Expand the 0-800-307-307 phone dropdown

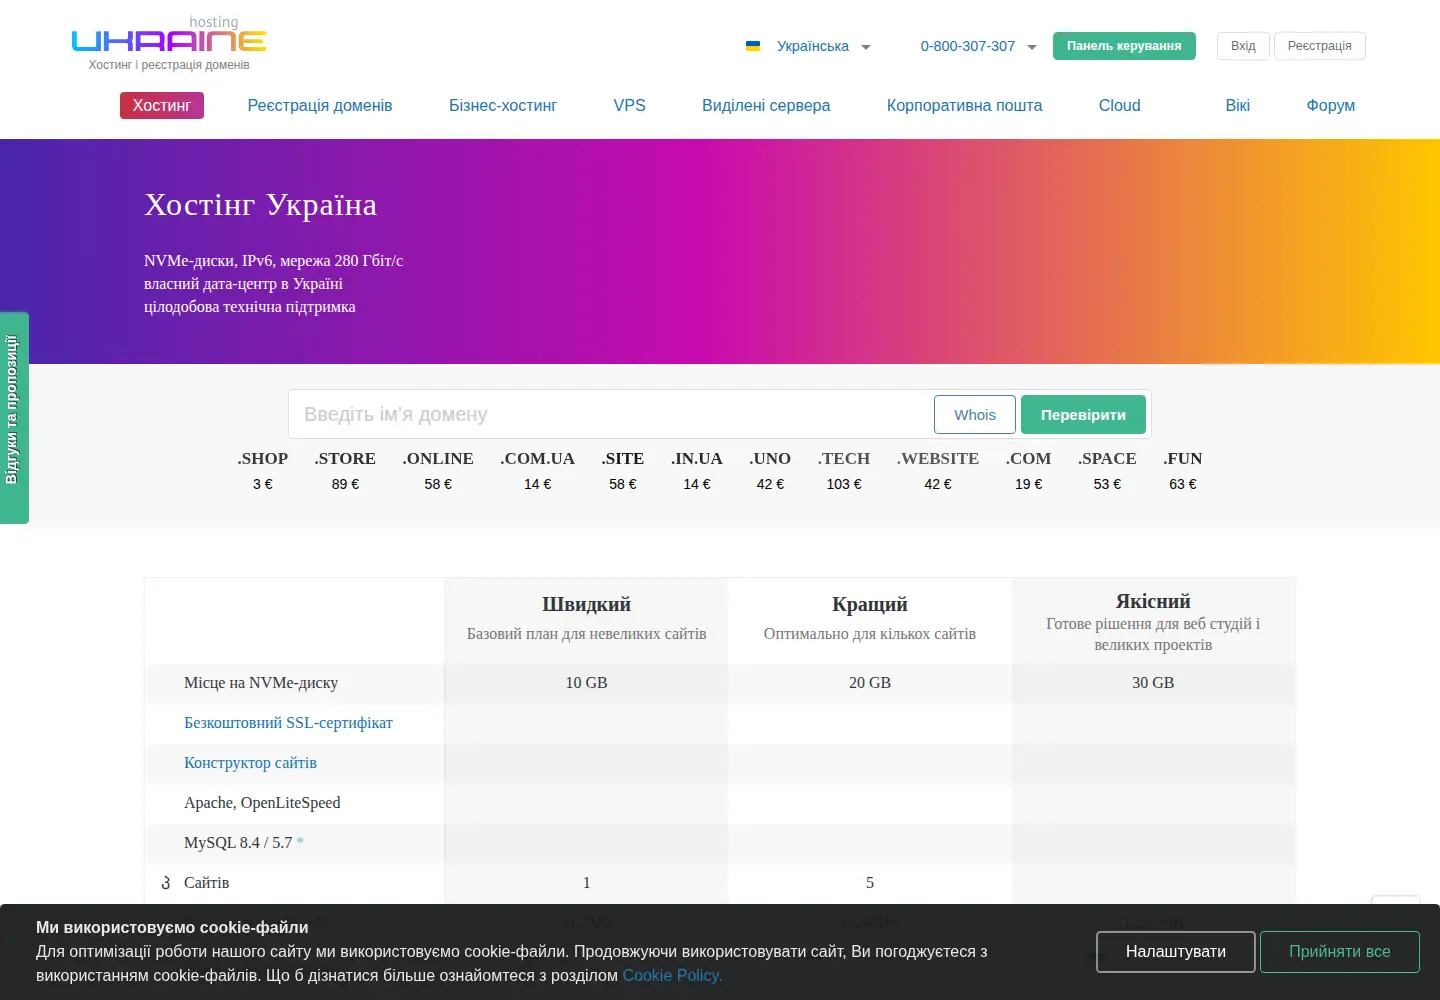978,46
